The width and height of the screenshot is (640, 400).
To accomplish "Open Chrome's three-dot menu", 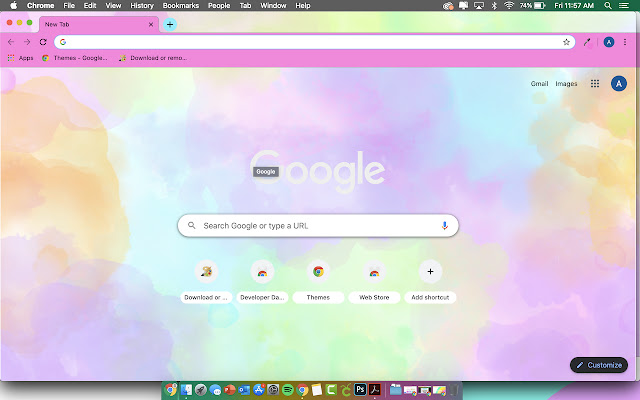I will coord(624,42).
